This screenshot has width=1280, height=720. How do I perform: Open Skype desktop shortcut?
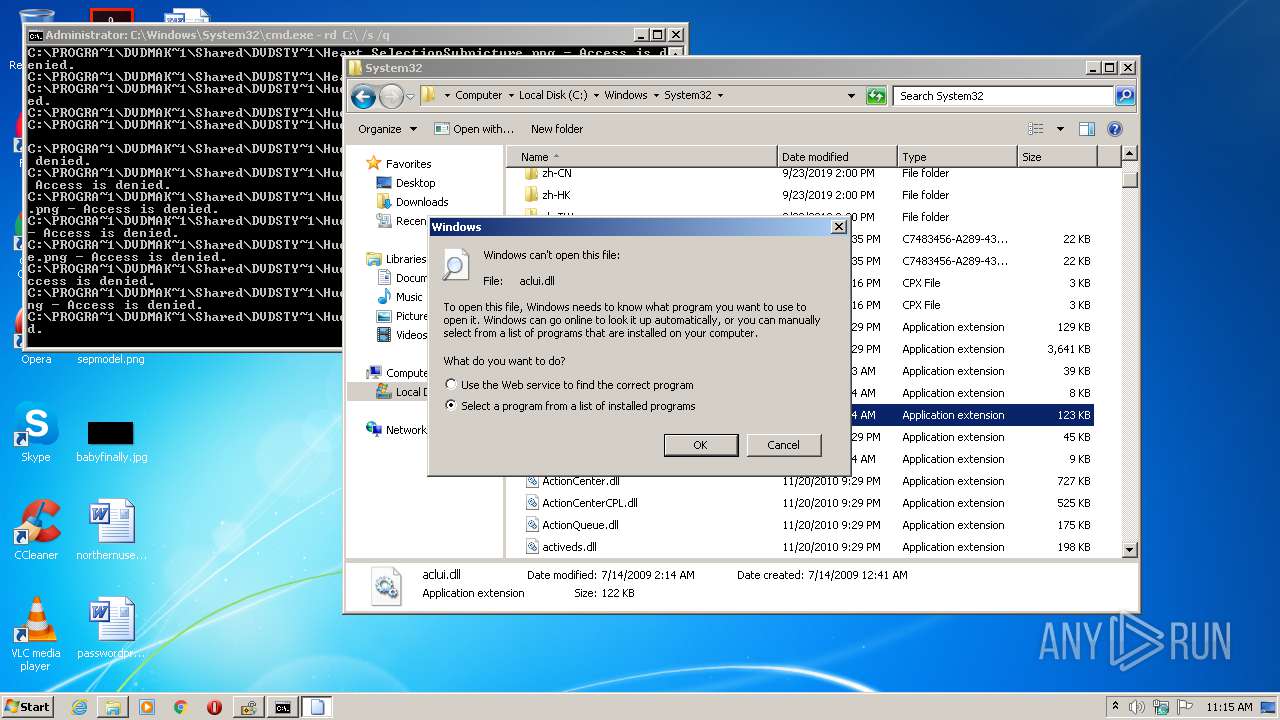point(36,433)
